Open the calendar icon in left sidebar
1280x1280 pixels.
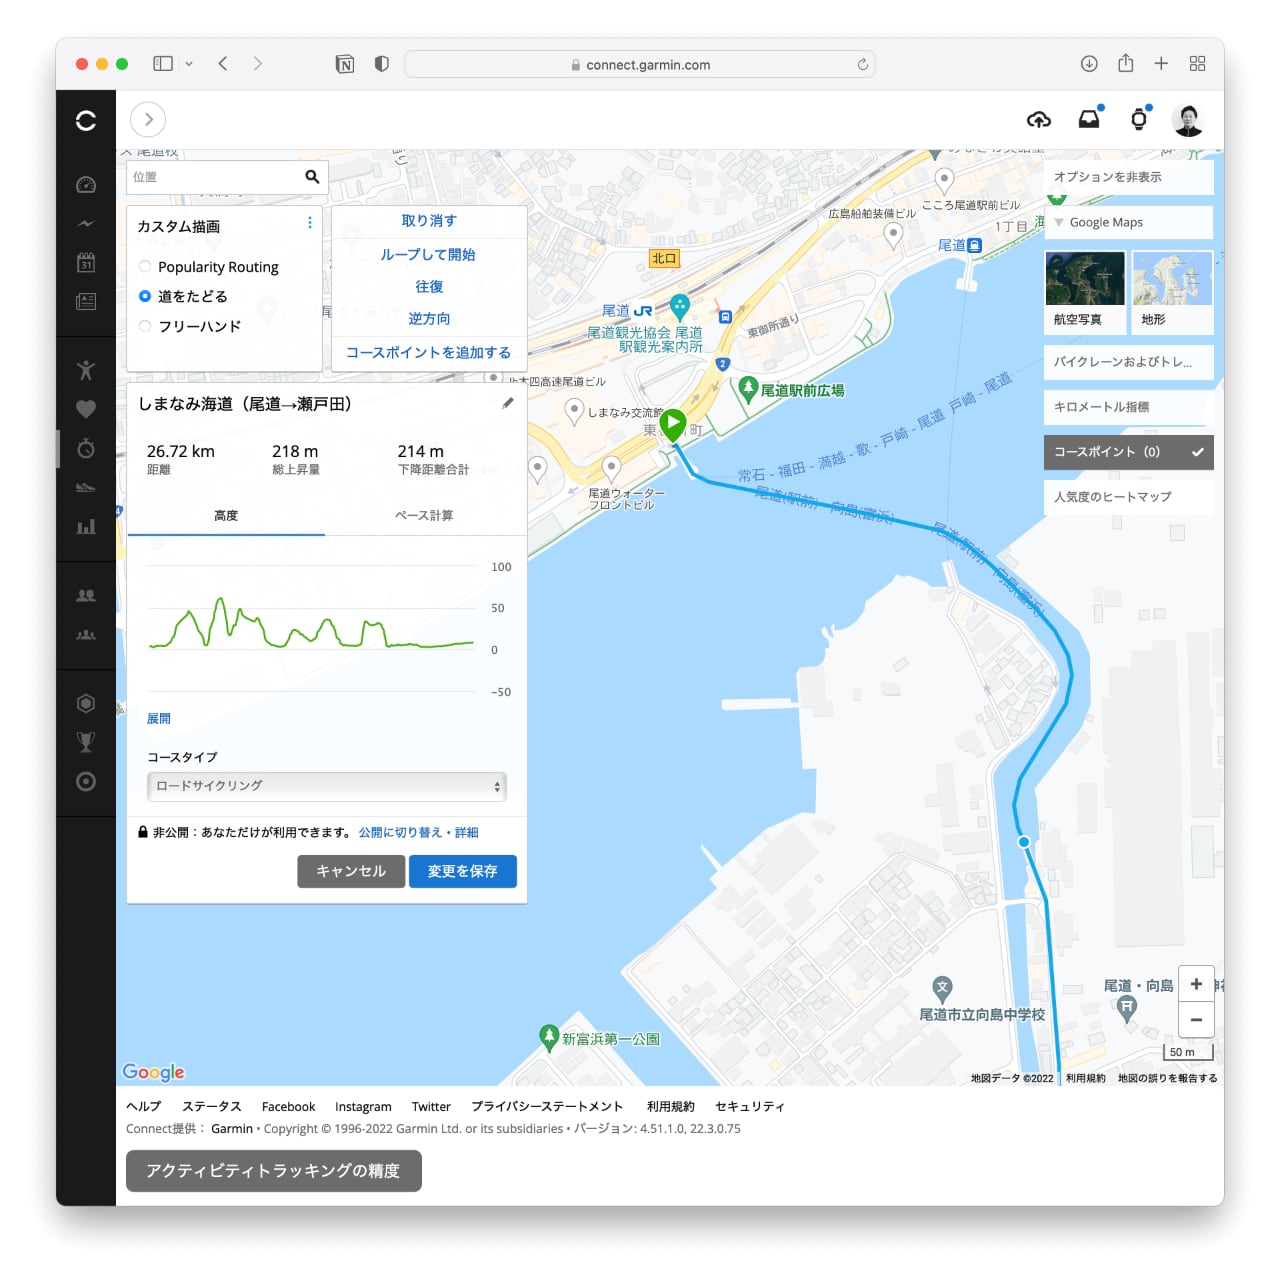coord(86,262)
